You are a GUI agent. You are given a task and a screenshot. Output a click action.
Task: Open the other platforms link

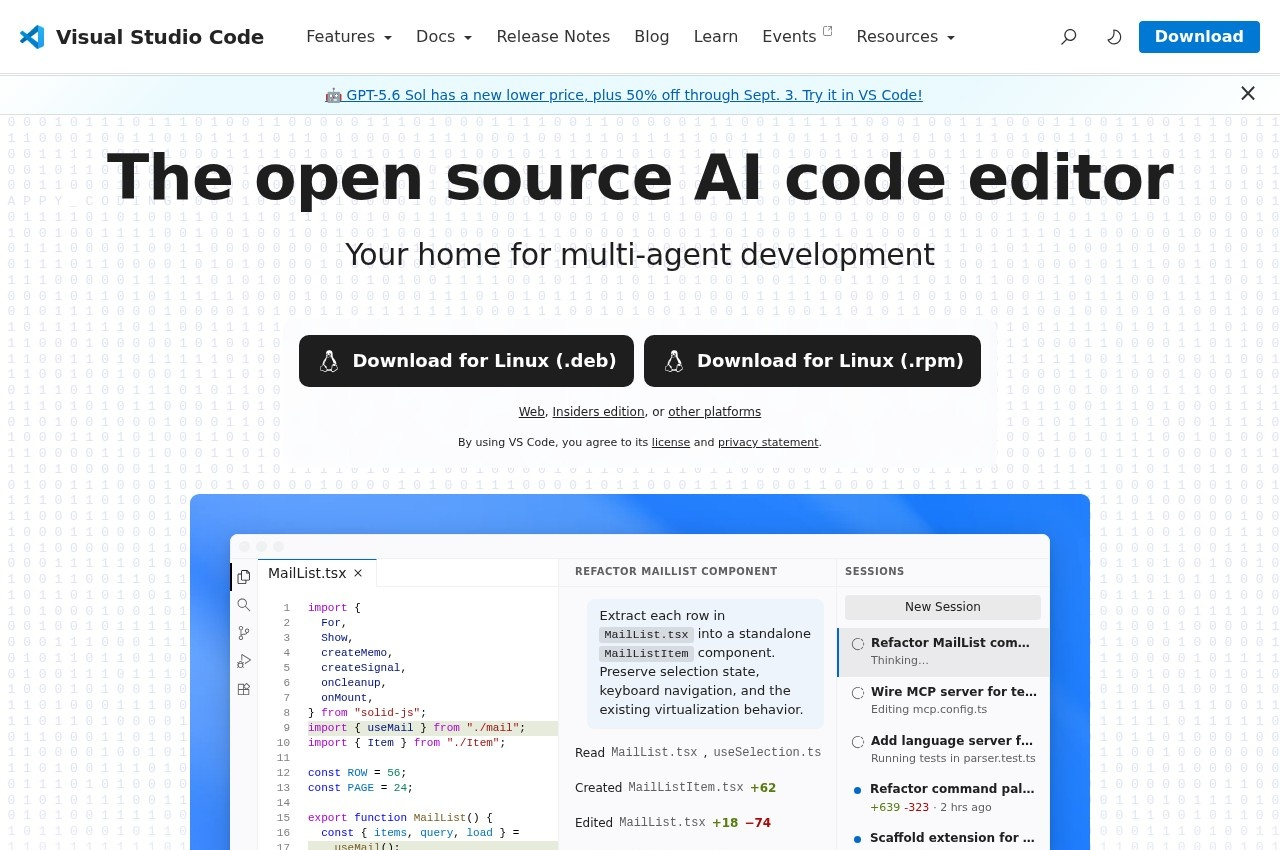(714, 412)
